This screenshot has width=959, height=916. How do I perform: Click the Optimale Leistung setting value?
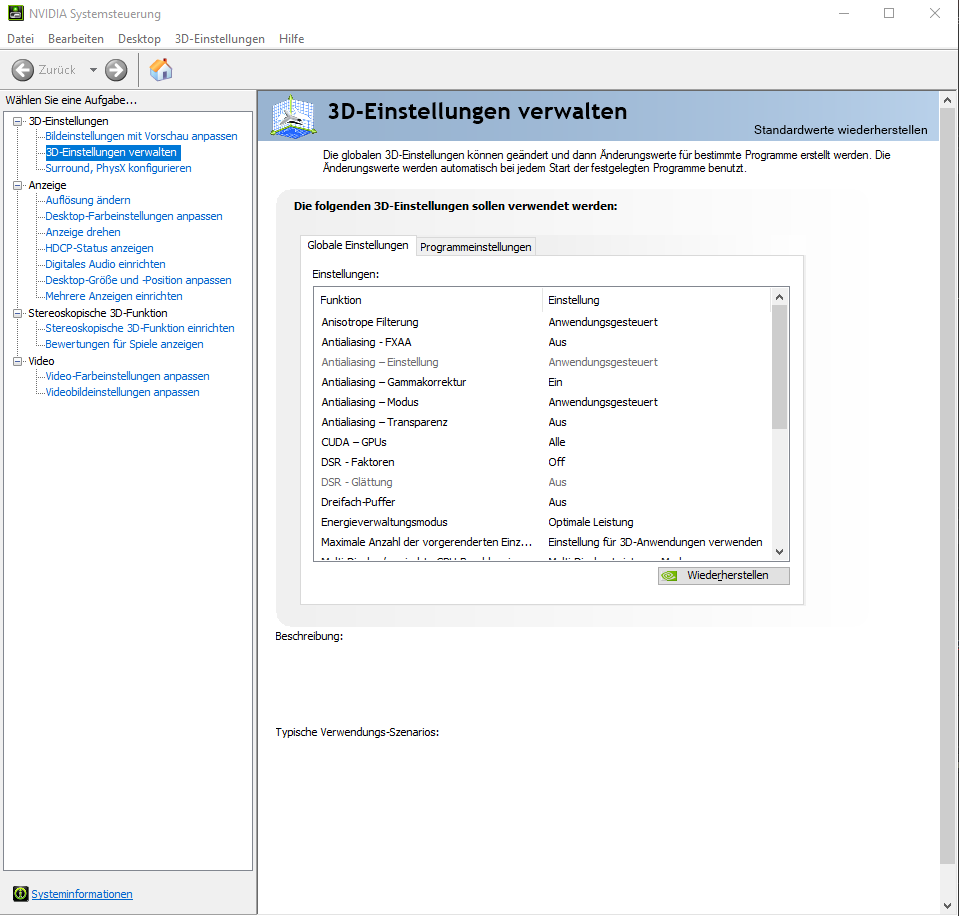coord(591,522)
